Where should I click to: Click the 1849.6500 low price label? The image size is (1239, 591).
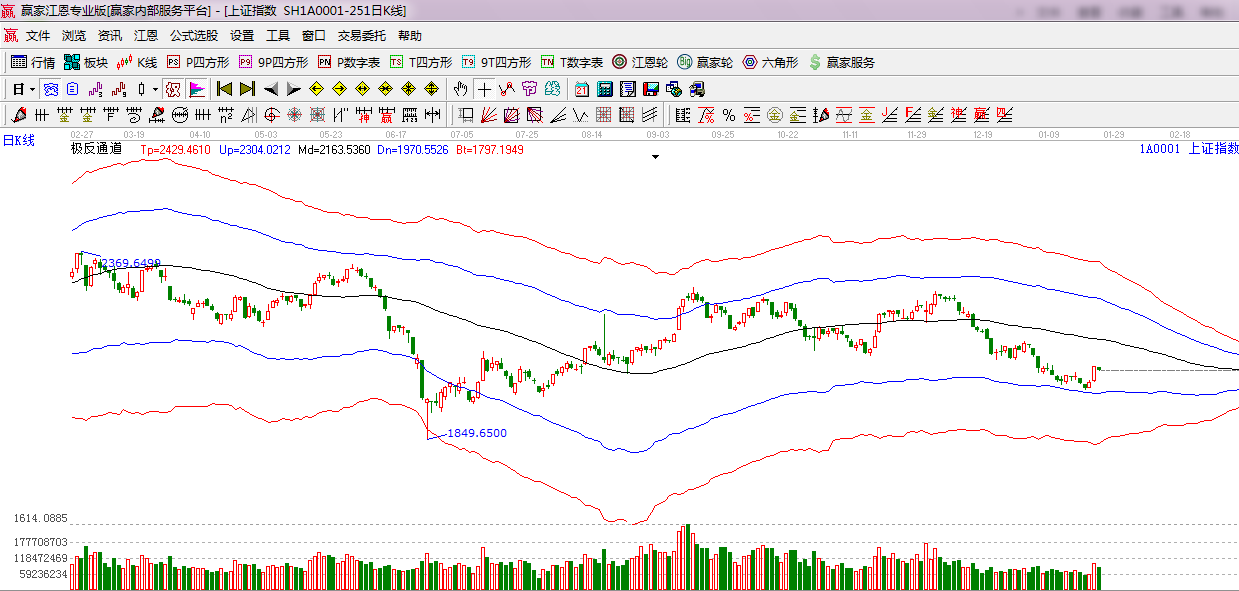(476, 433)
